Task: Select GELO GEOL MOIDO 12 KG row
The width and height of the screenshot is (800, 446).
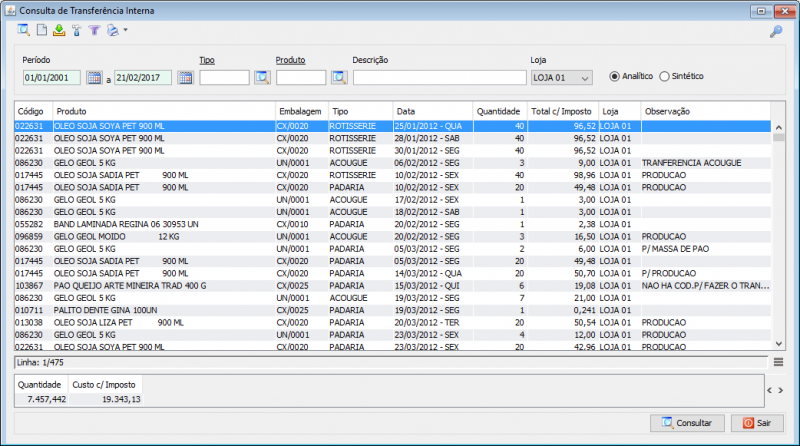Action: tap(392, 236)
